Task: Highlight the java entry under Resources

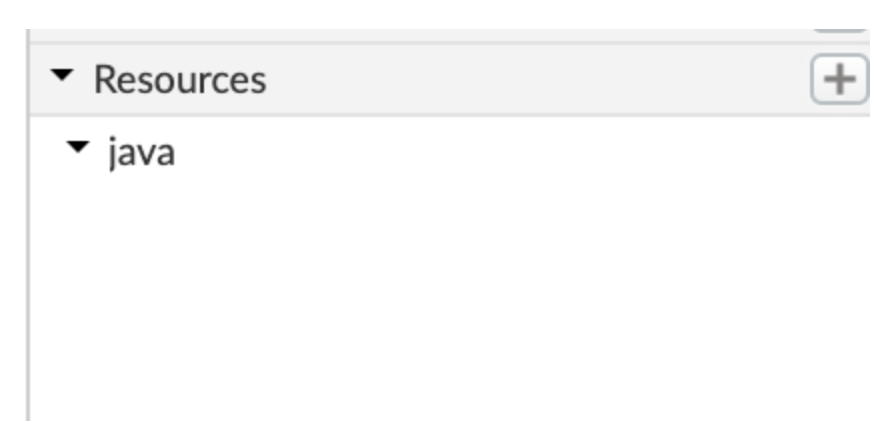Action: 141,153
